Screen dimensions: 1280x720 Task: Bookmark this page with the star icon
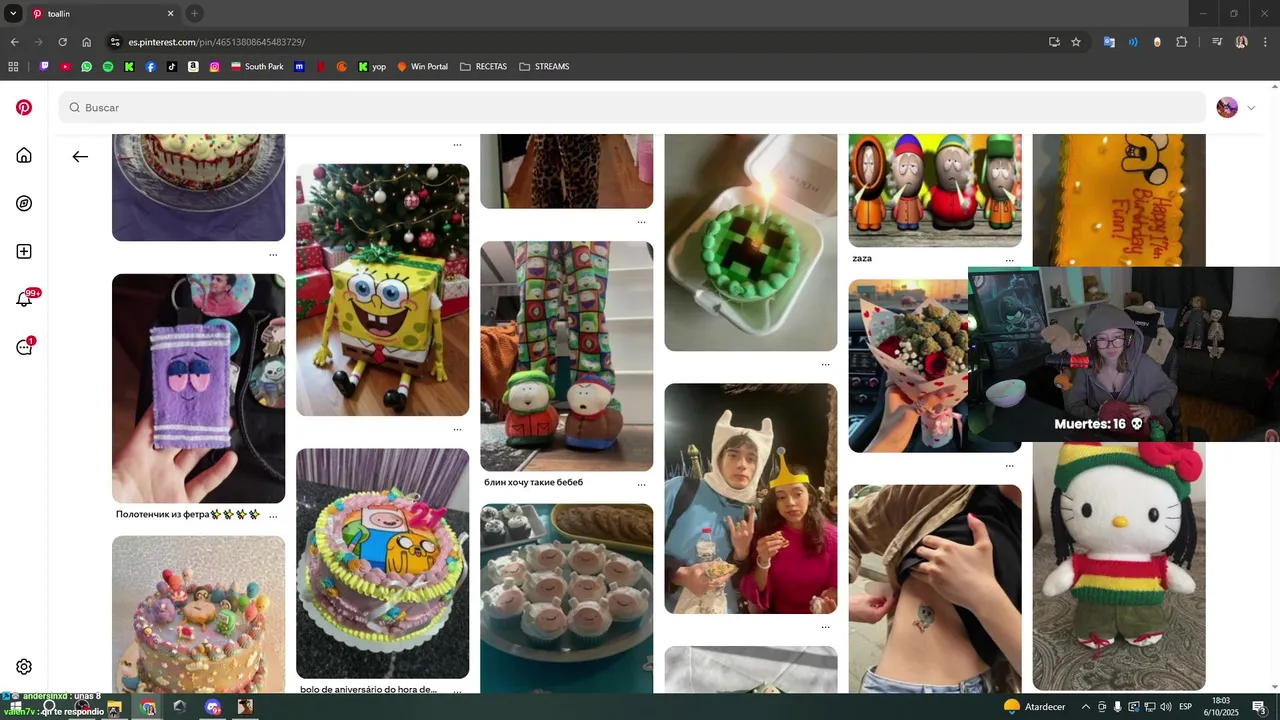[1076, 42]
